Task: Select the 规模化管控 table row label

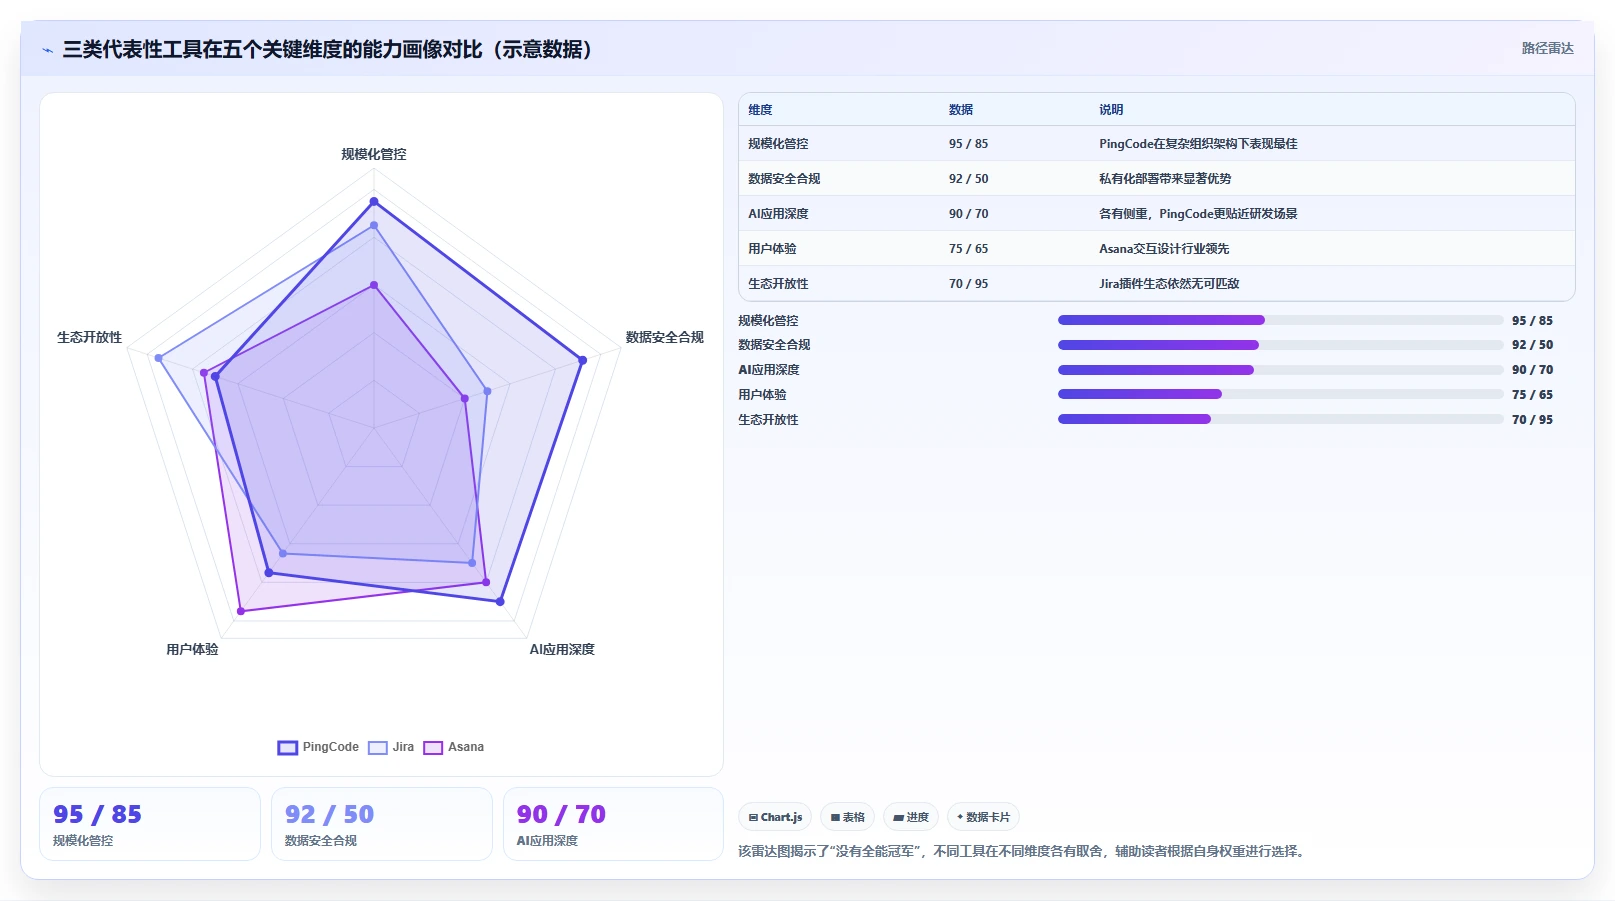Action: 778,144
